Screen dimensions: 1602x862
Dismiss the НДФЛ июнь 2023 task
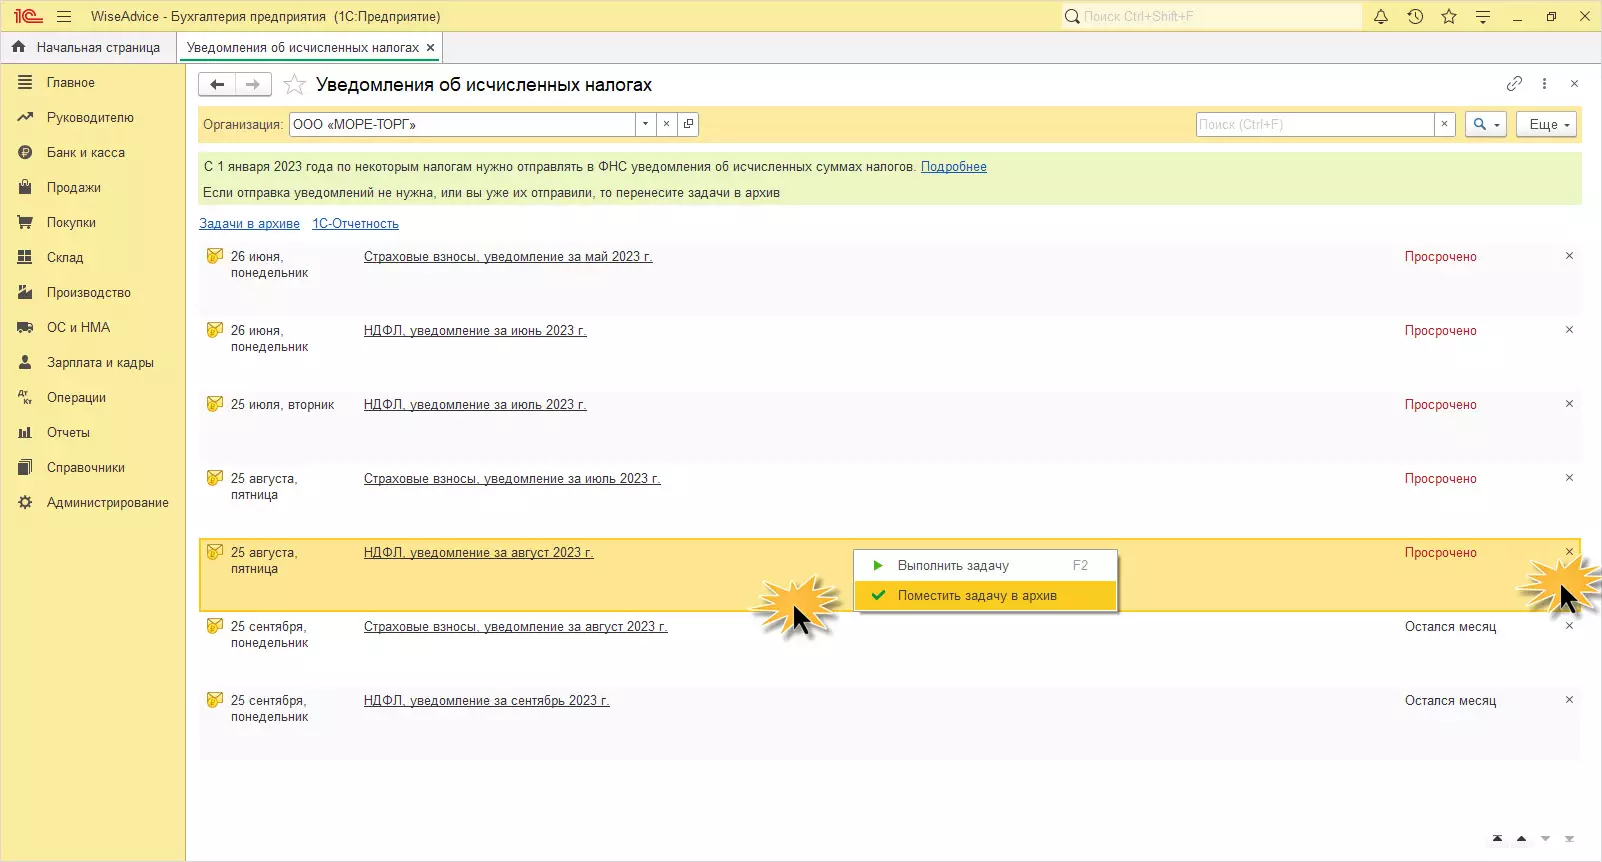1569,330
